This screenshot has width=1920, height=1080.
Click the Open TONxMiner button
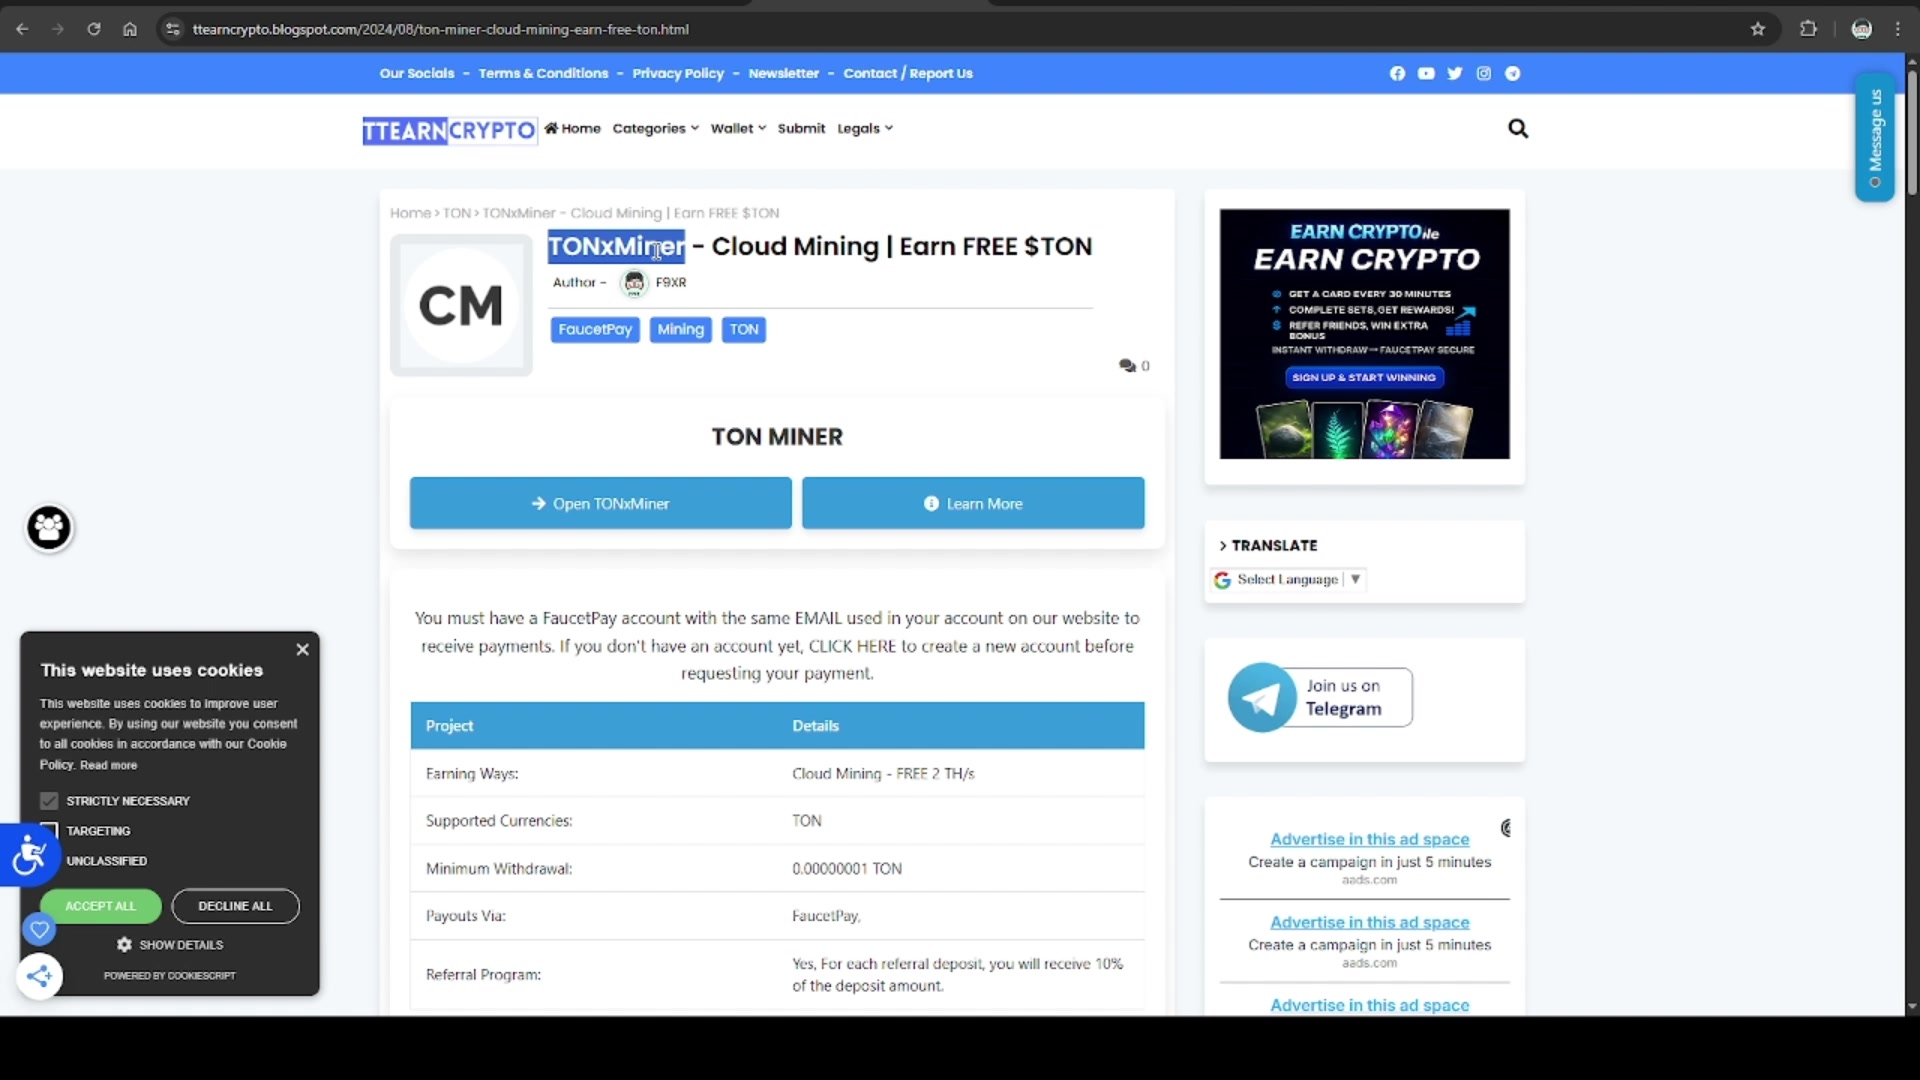point(599,503)
